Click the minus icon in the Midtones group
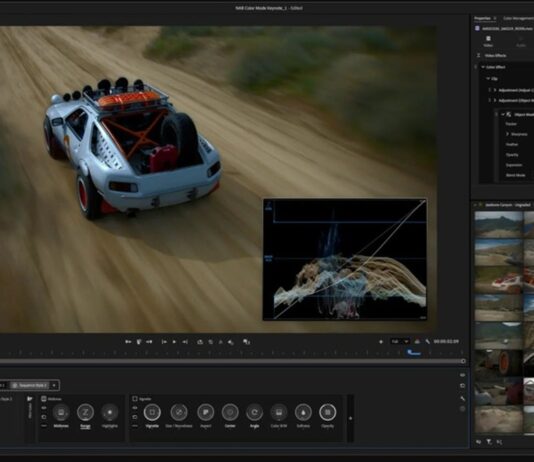 44,426
